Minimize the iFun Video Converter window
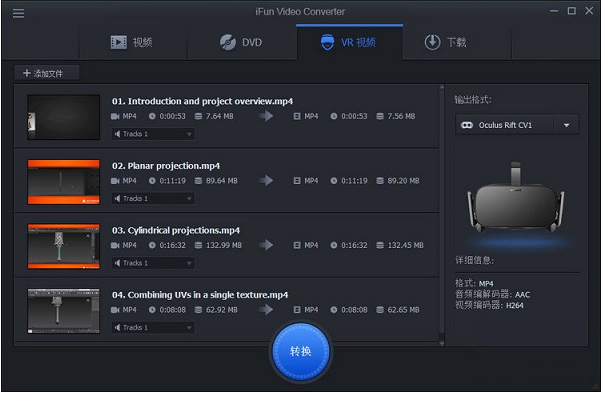 pos(554,11)
